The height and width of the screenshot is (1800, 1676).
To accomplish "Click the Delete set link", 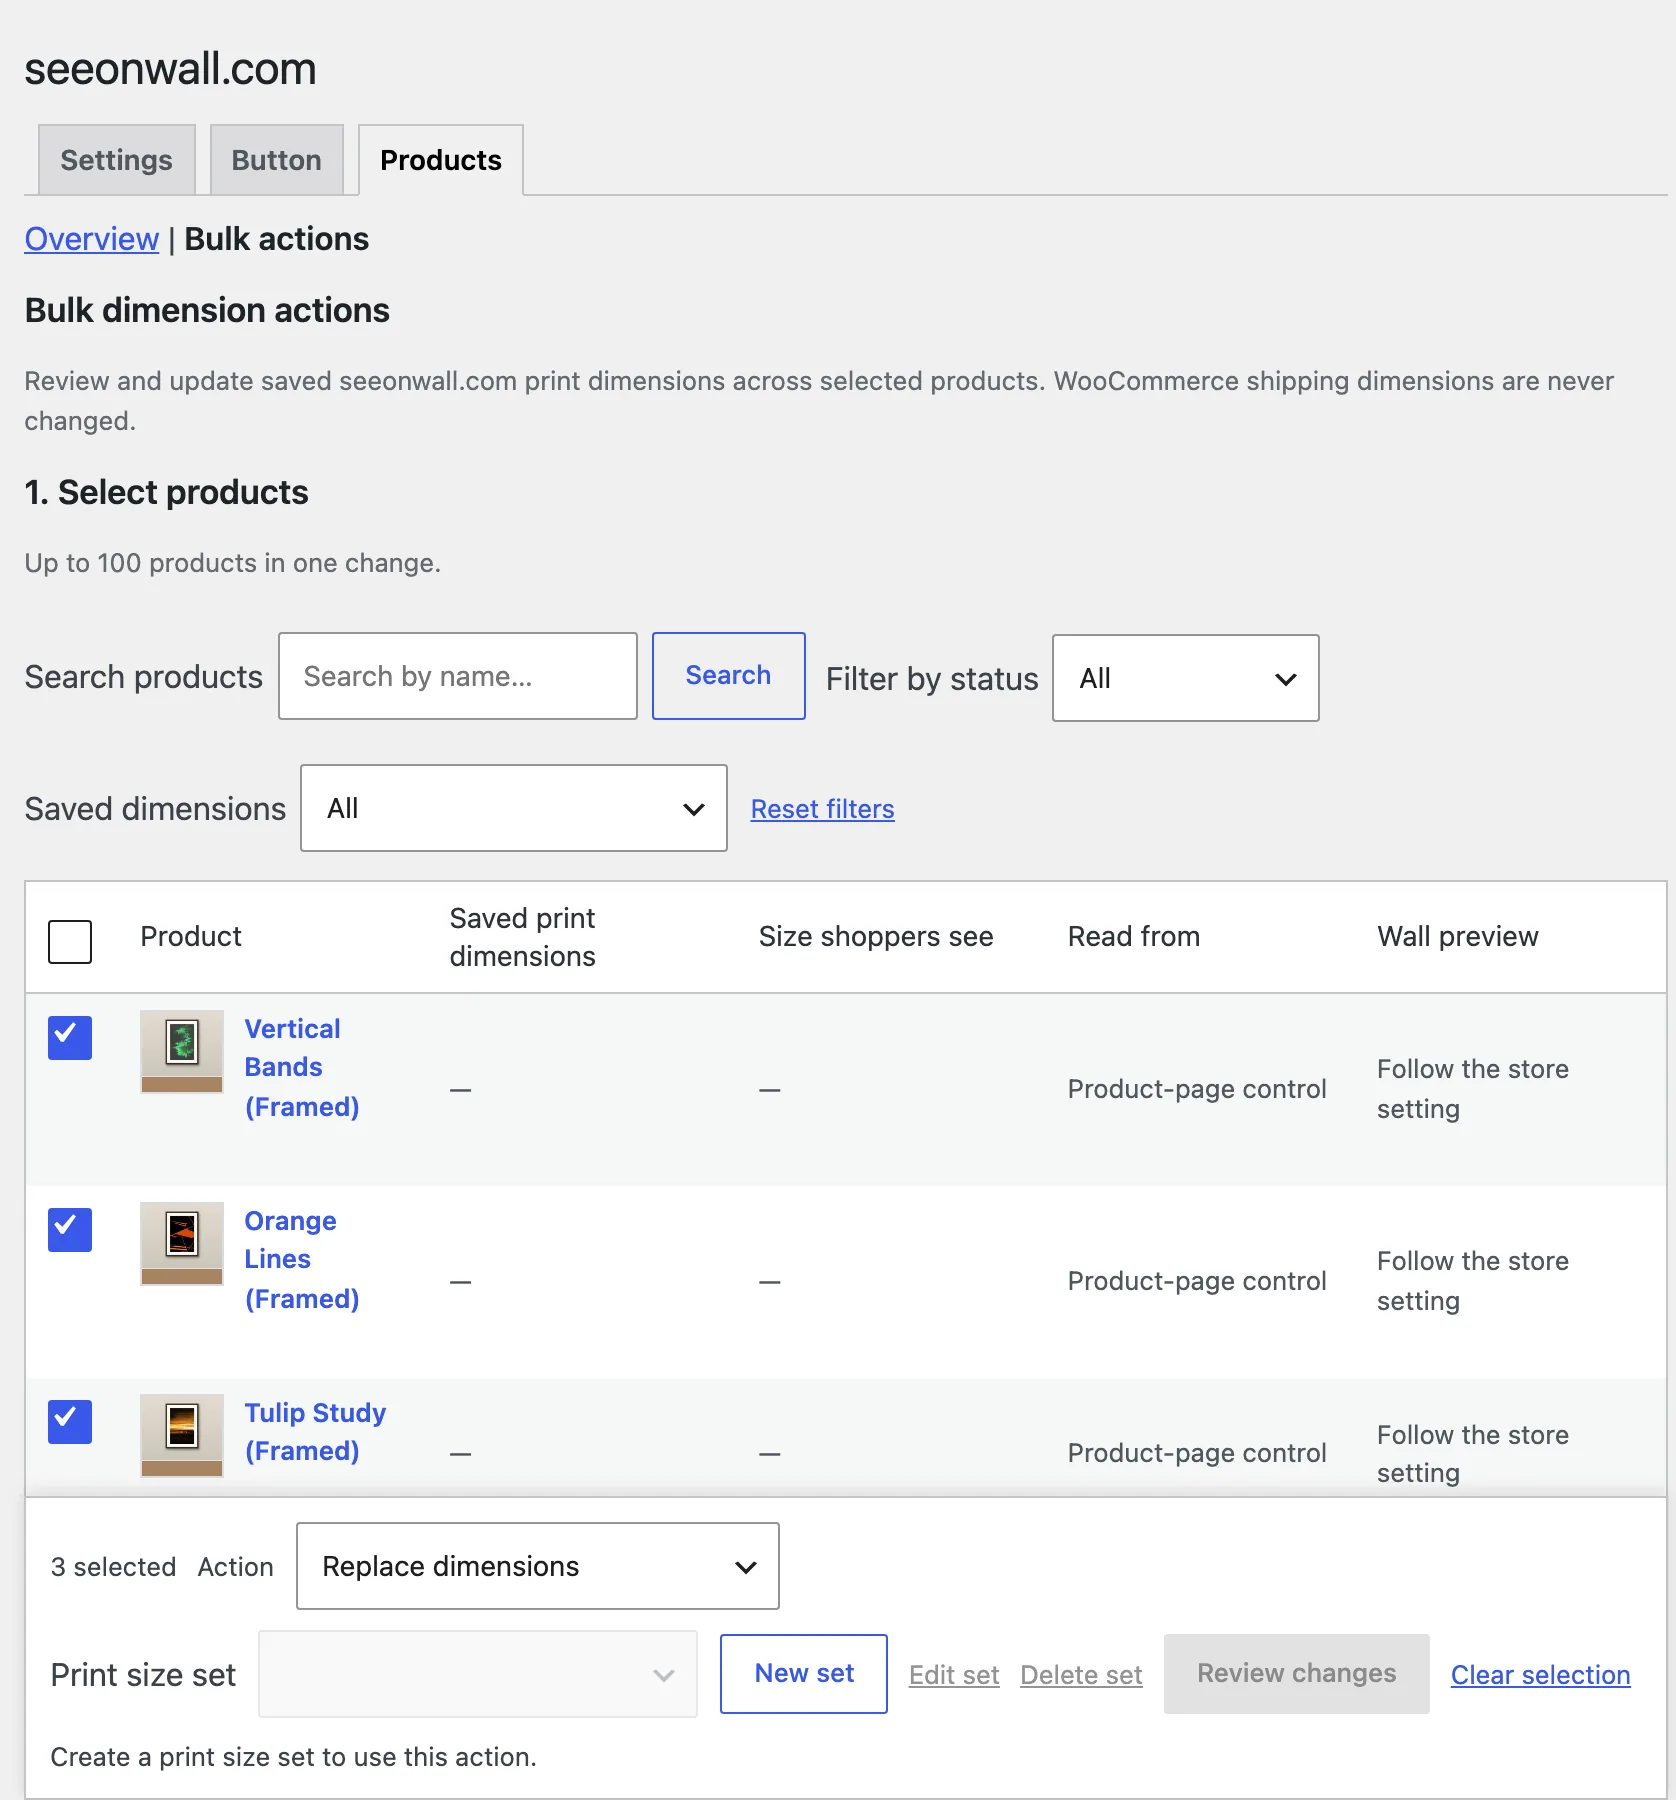I will 1081,1675.
